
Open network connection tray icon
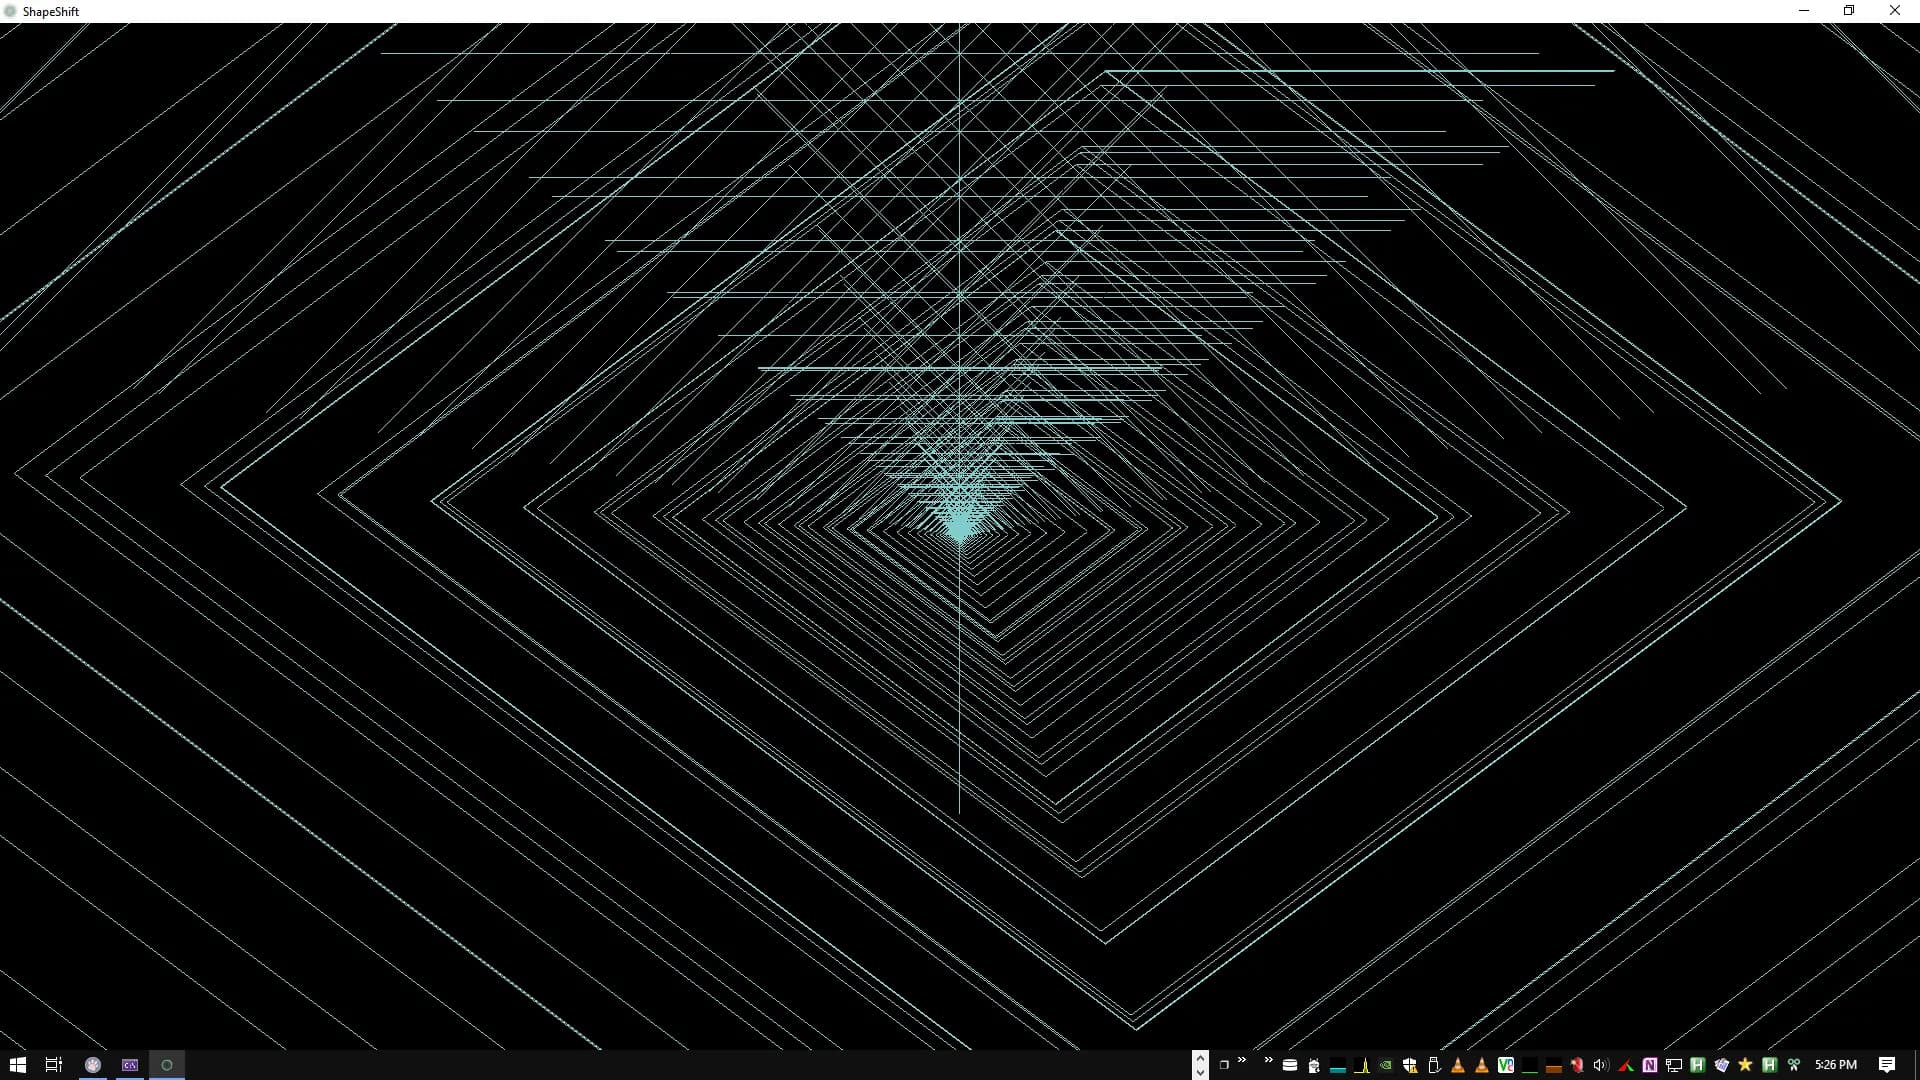[x=1674, y=1065]
